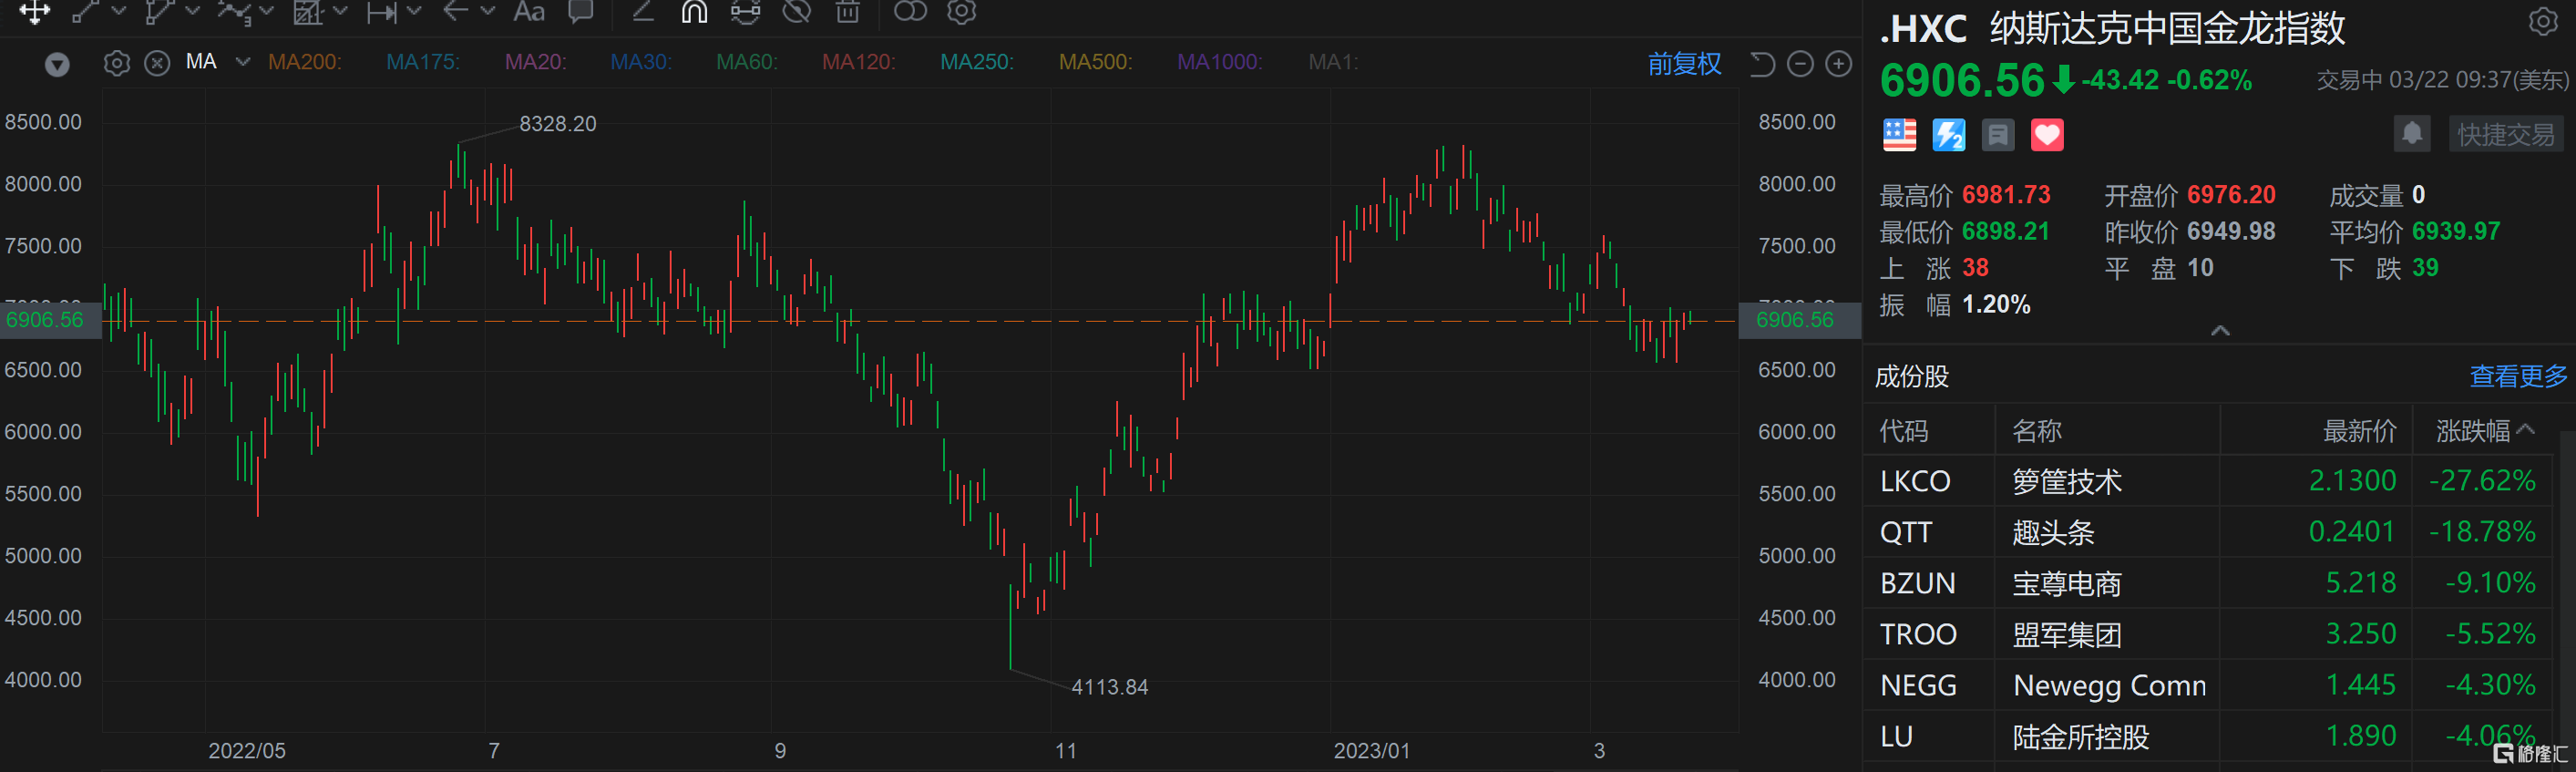2576x772 pixels.
Task: Select the range measurement tool
Action: coord(381,12)
